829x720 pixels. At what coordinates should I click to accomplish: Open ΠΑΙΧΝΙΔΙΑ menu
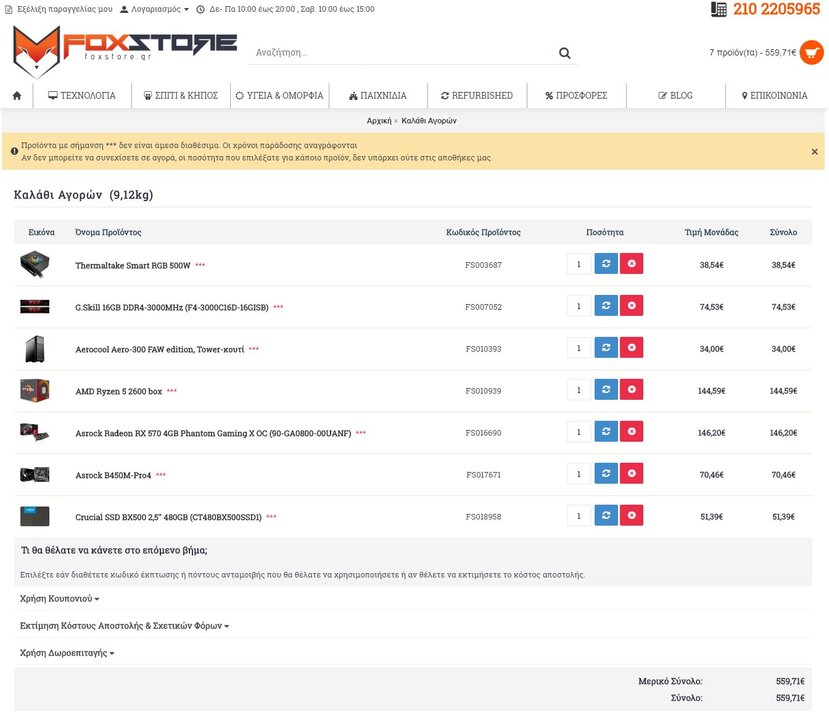pos(378,96)
